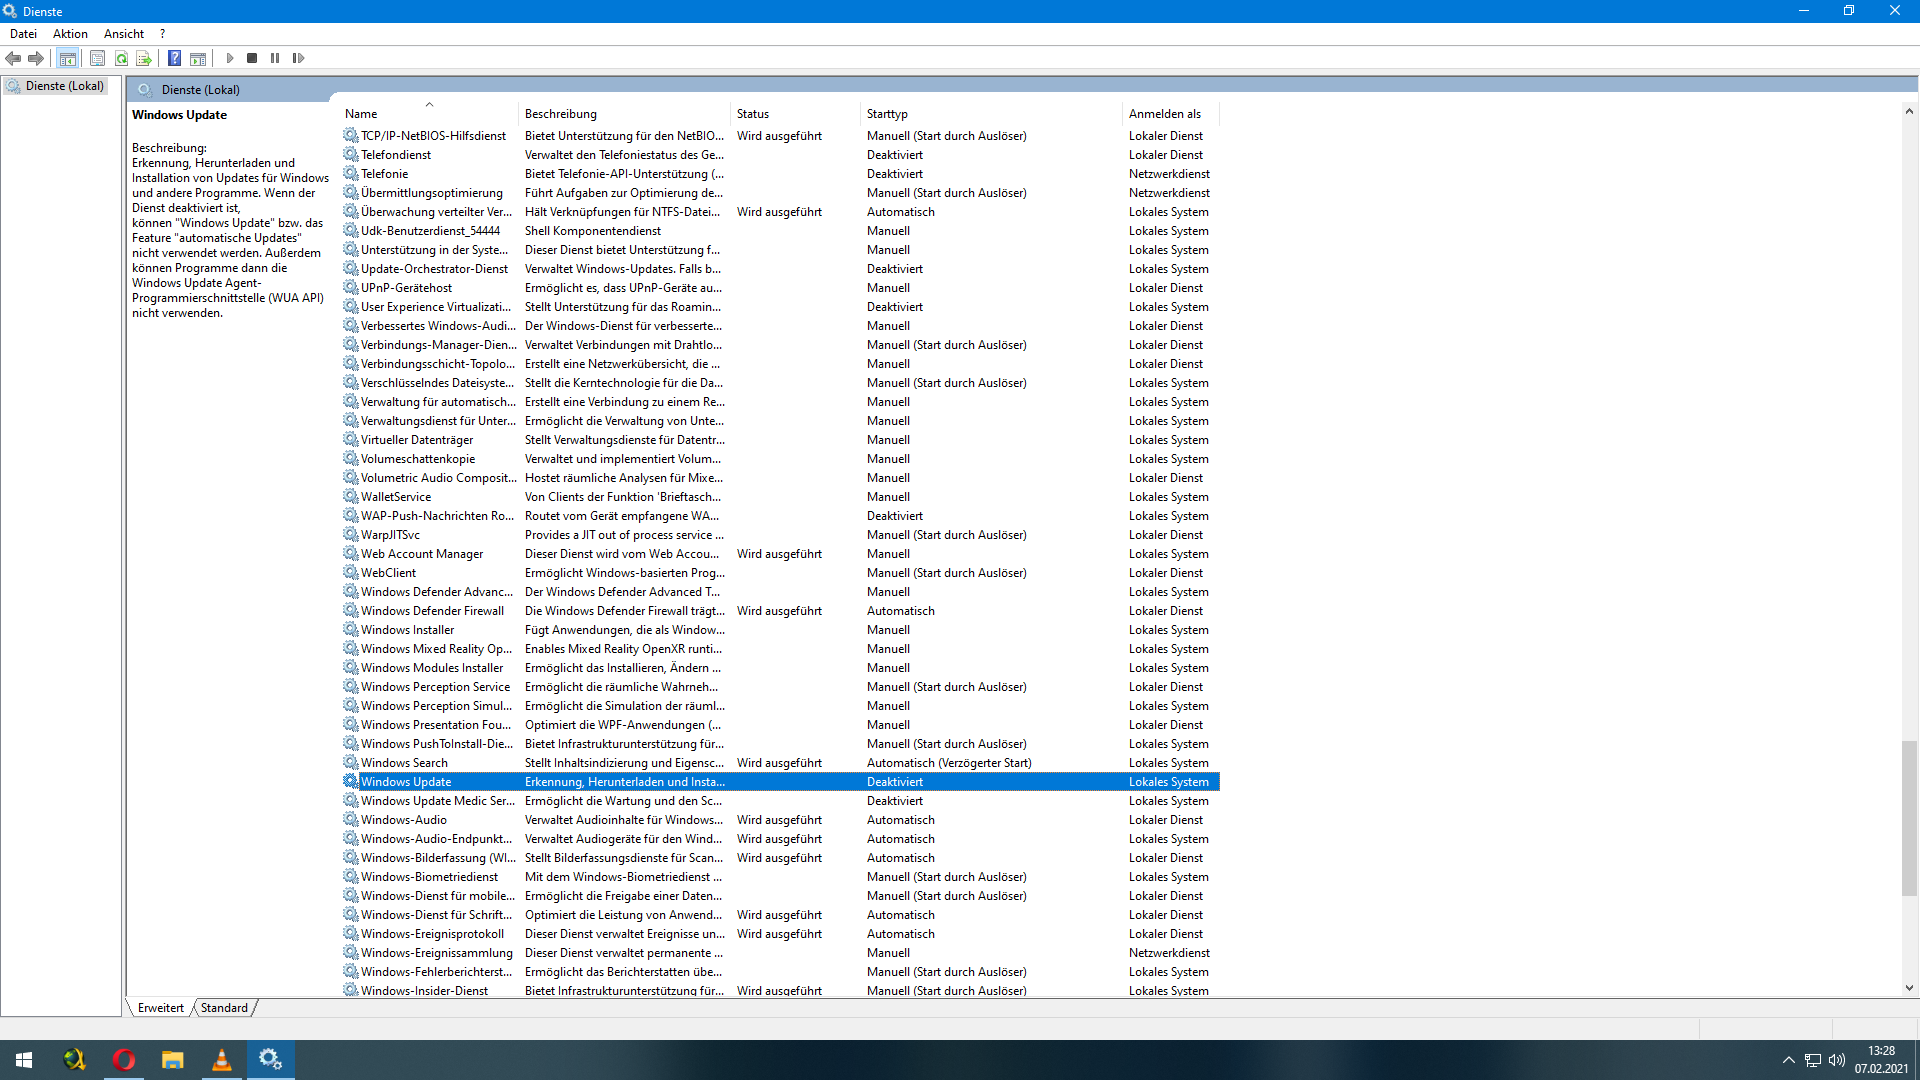This screenshot has width=1920, height=1080.
Task: Switch to the Standard tab
Action: pyautogui.click(x=224, y=1008)
